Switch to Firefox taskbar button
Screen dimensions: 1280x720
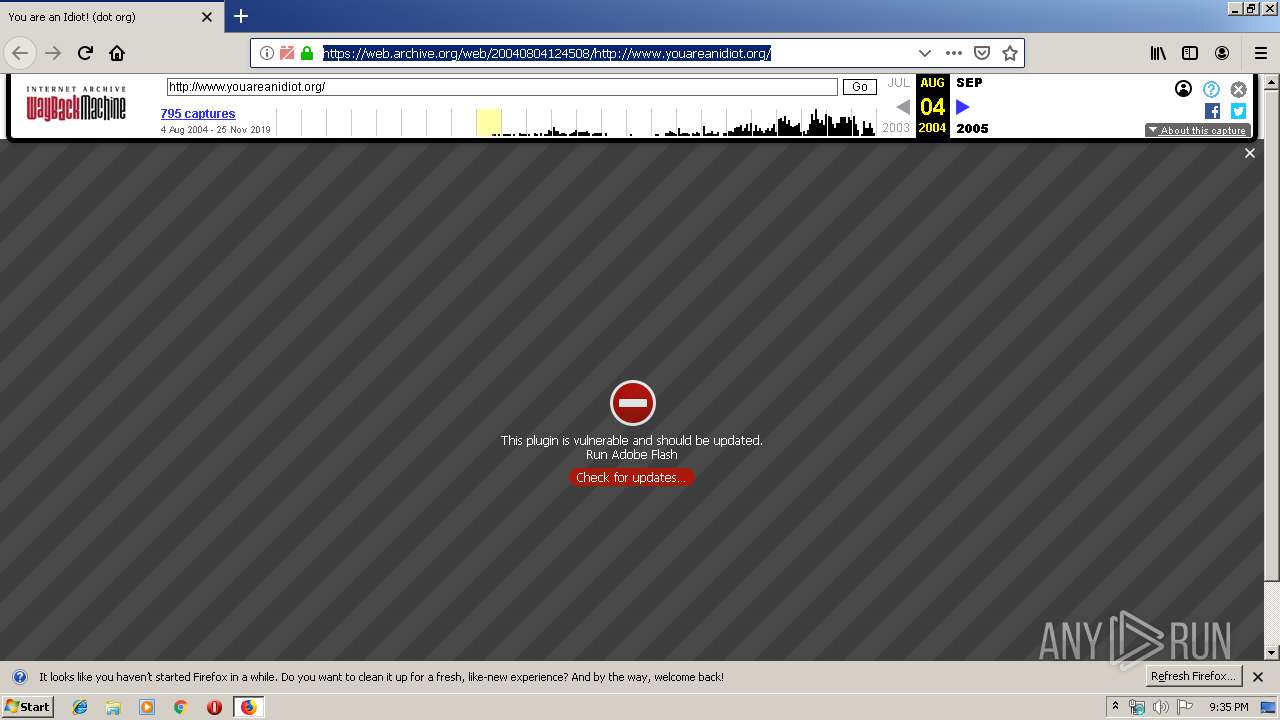pos(248,707)
